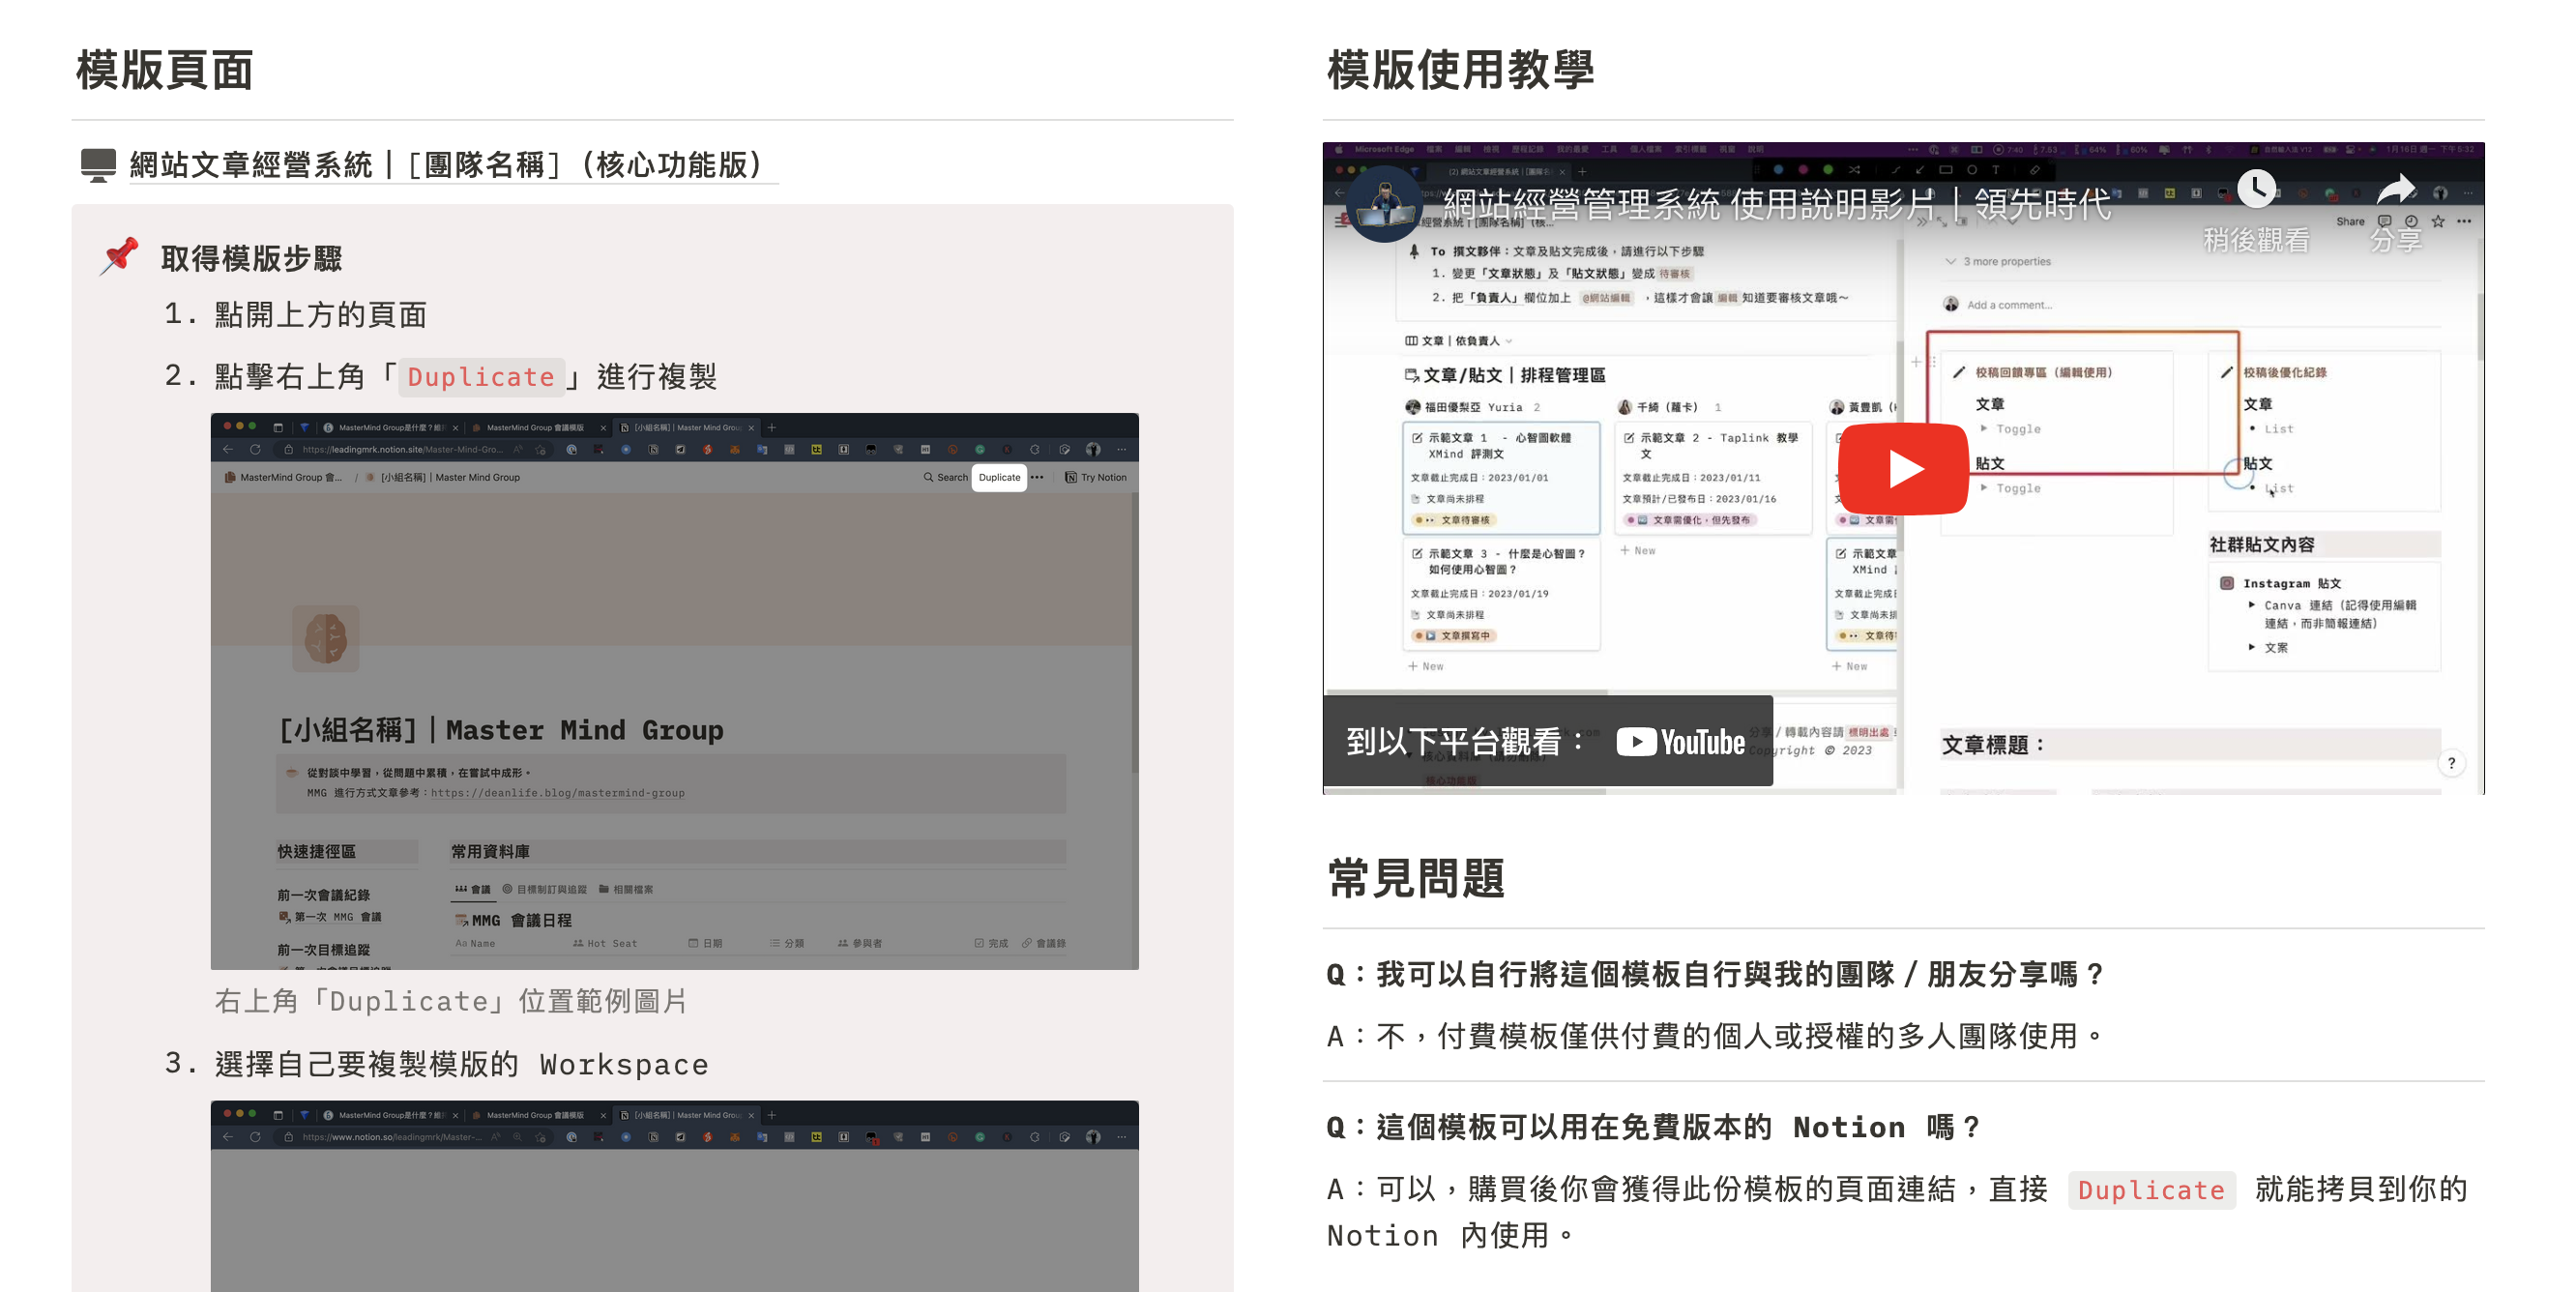Click the pushpin icon beside 取得模版步驟

click(x=119, y=257)
